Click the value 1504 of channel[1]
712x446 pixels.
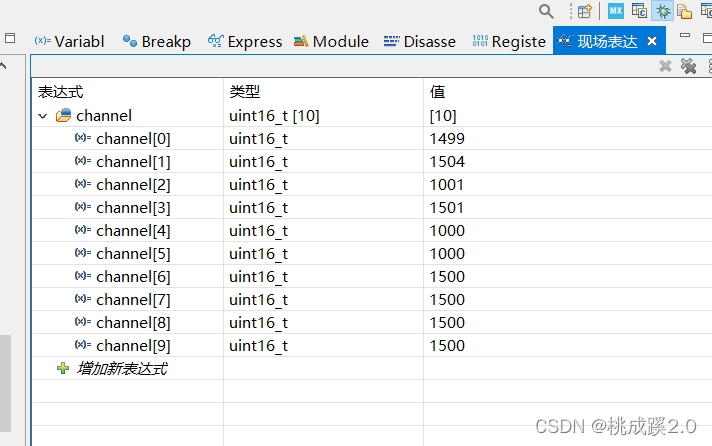coord(447,162)
